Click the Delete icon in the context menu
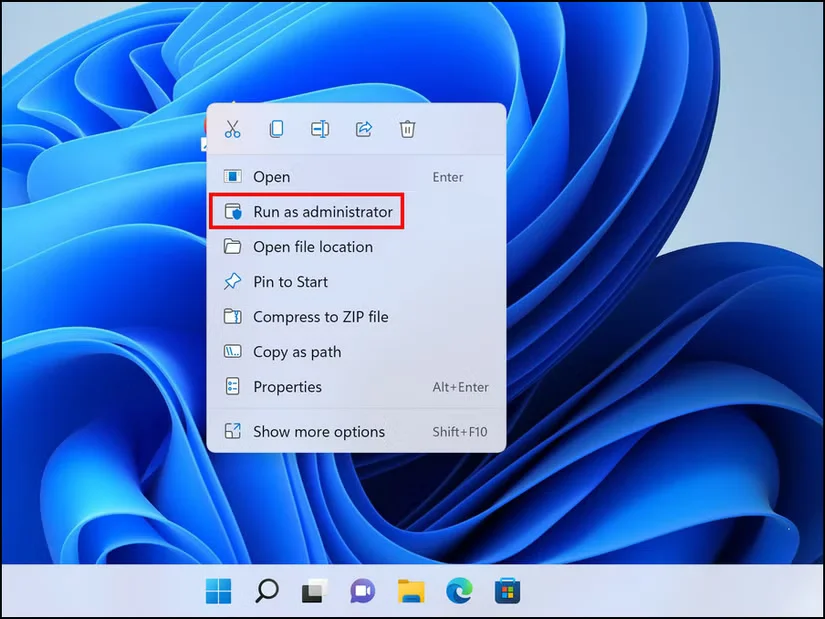825x619 pixels. coord(407,129)
